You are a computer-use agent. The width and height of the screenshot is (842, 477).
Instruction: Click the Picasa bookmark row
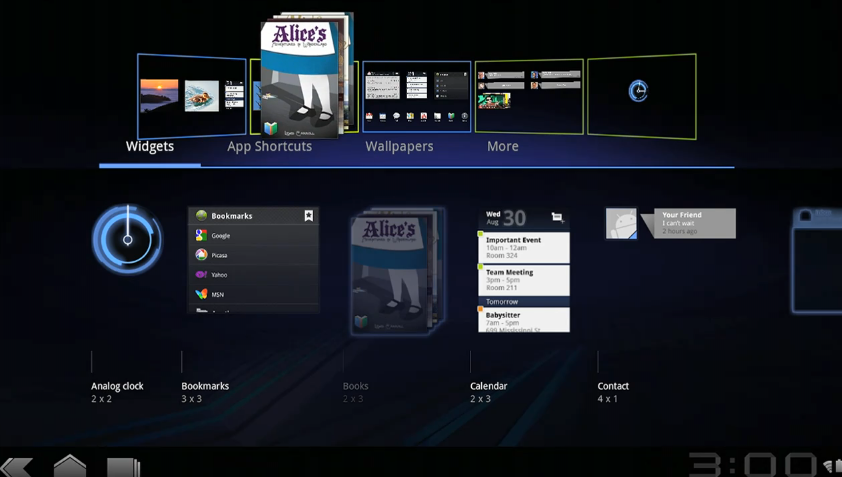[253, 255]
